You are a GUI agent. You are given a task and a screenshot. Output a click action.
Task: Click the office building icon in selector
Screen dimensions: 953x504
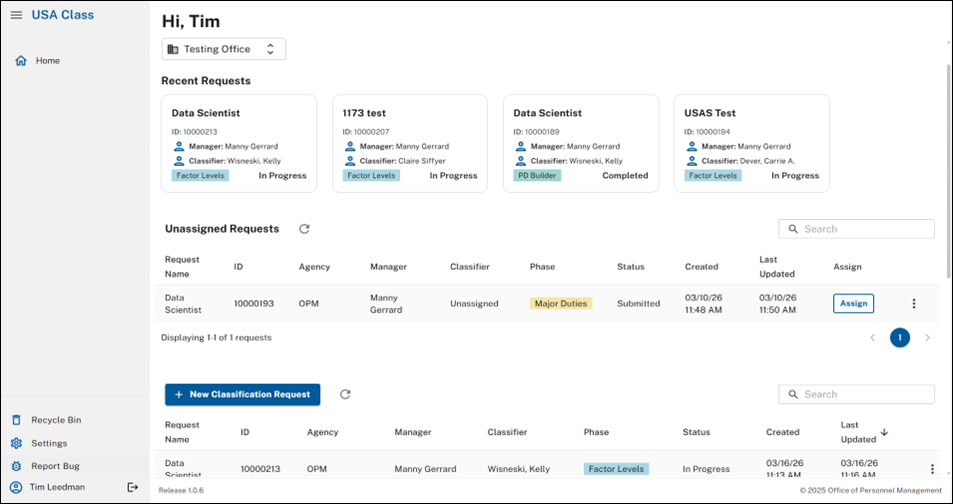pyautogui.click(x=173, y=49)
